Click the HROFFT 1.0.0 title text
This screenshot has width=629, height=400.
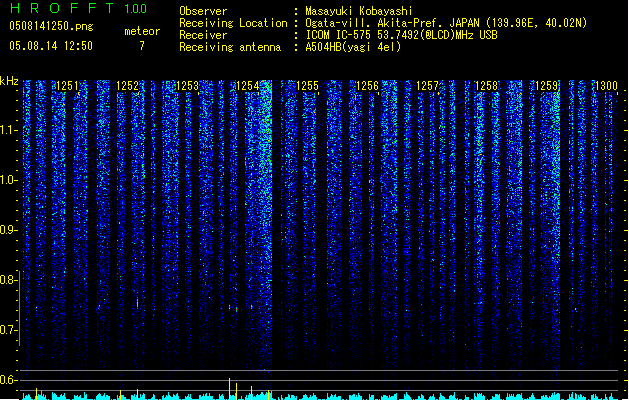click(x=78, y=8)
